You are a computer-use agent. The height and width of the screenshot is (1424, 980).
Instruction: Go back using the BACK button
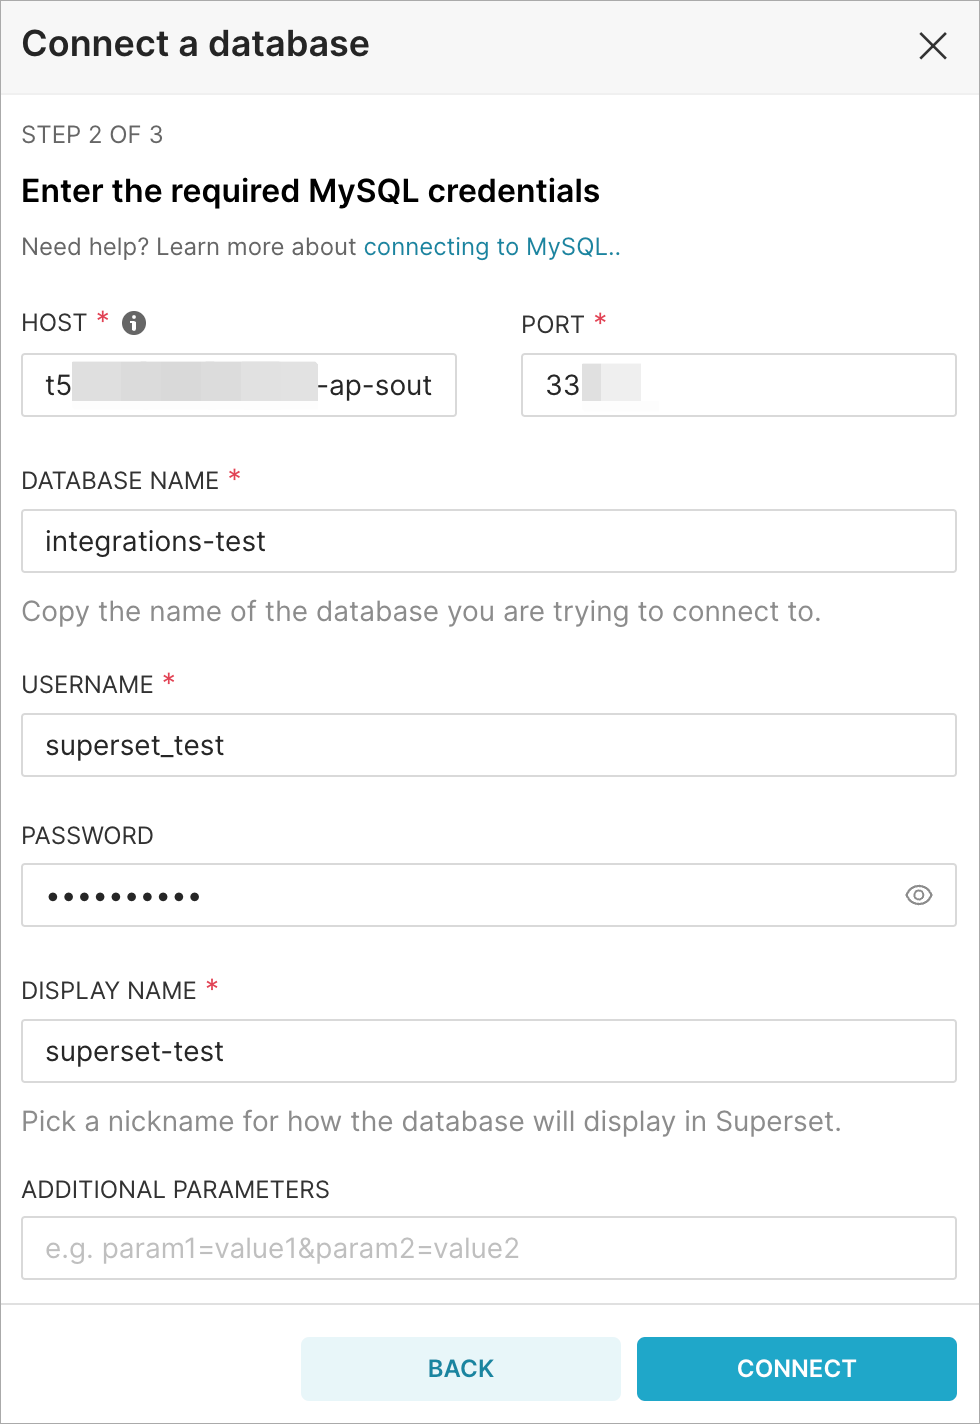(x=460, y=1368)
